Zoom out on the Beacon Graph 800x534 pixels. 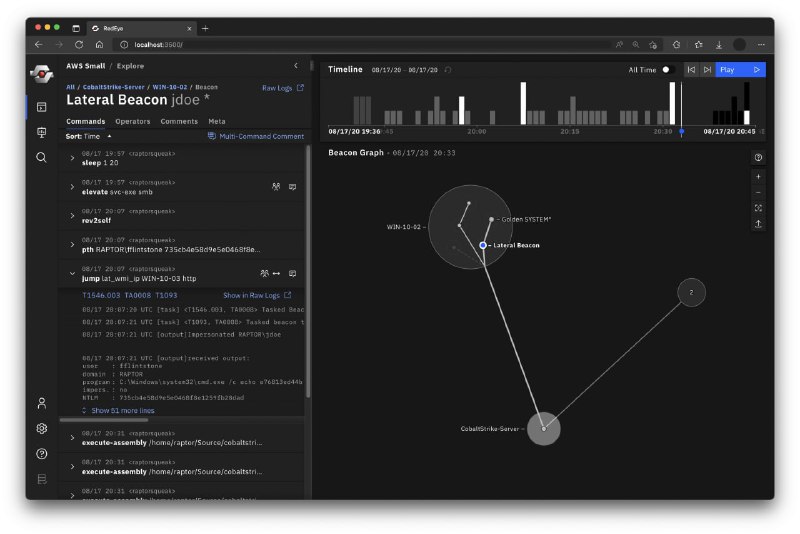click(758, 192)
